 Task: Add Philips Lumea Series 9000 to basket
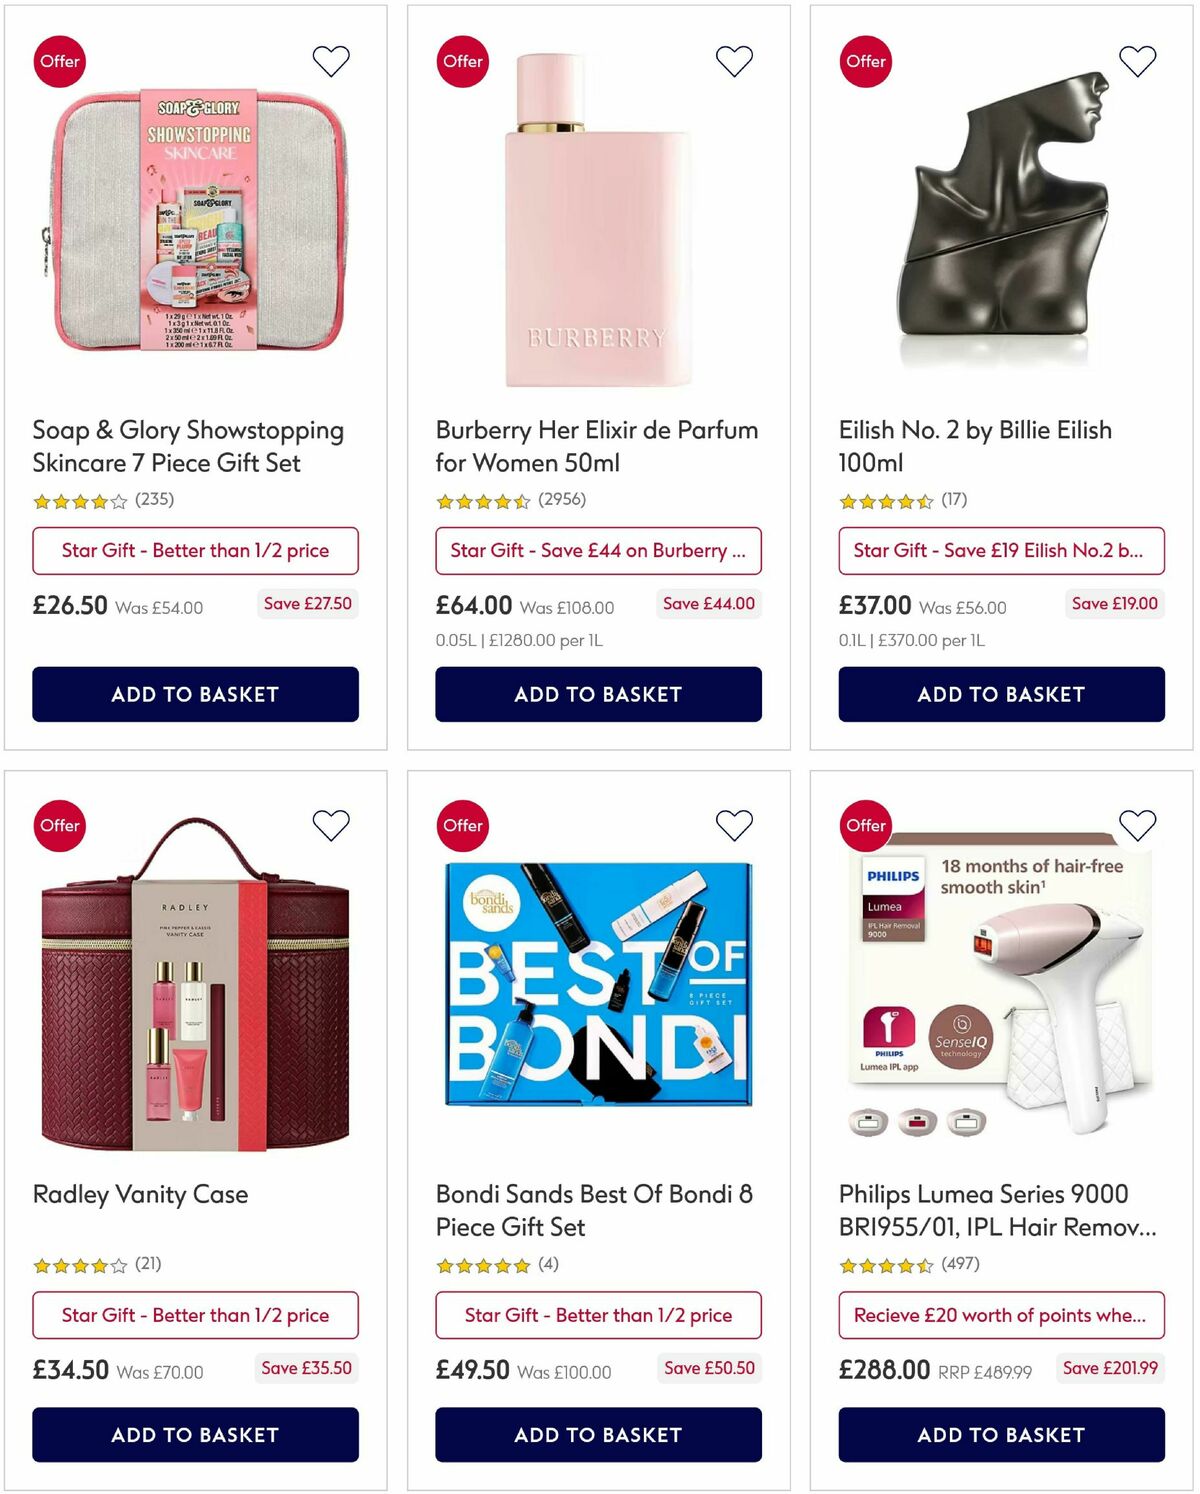pyautogui.click(x=1001, y=1435)
